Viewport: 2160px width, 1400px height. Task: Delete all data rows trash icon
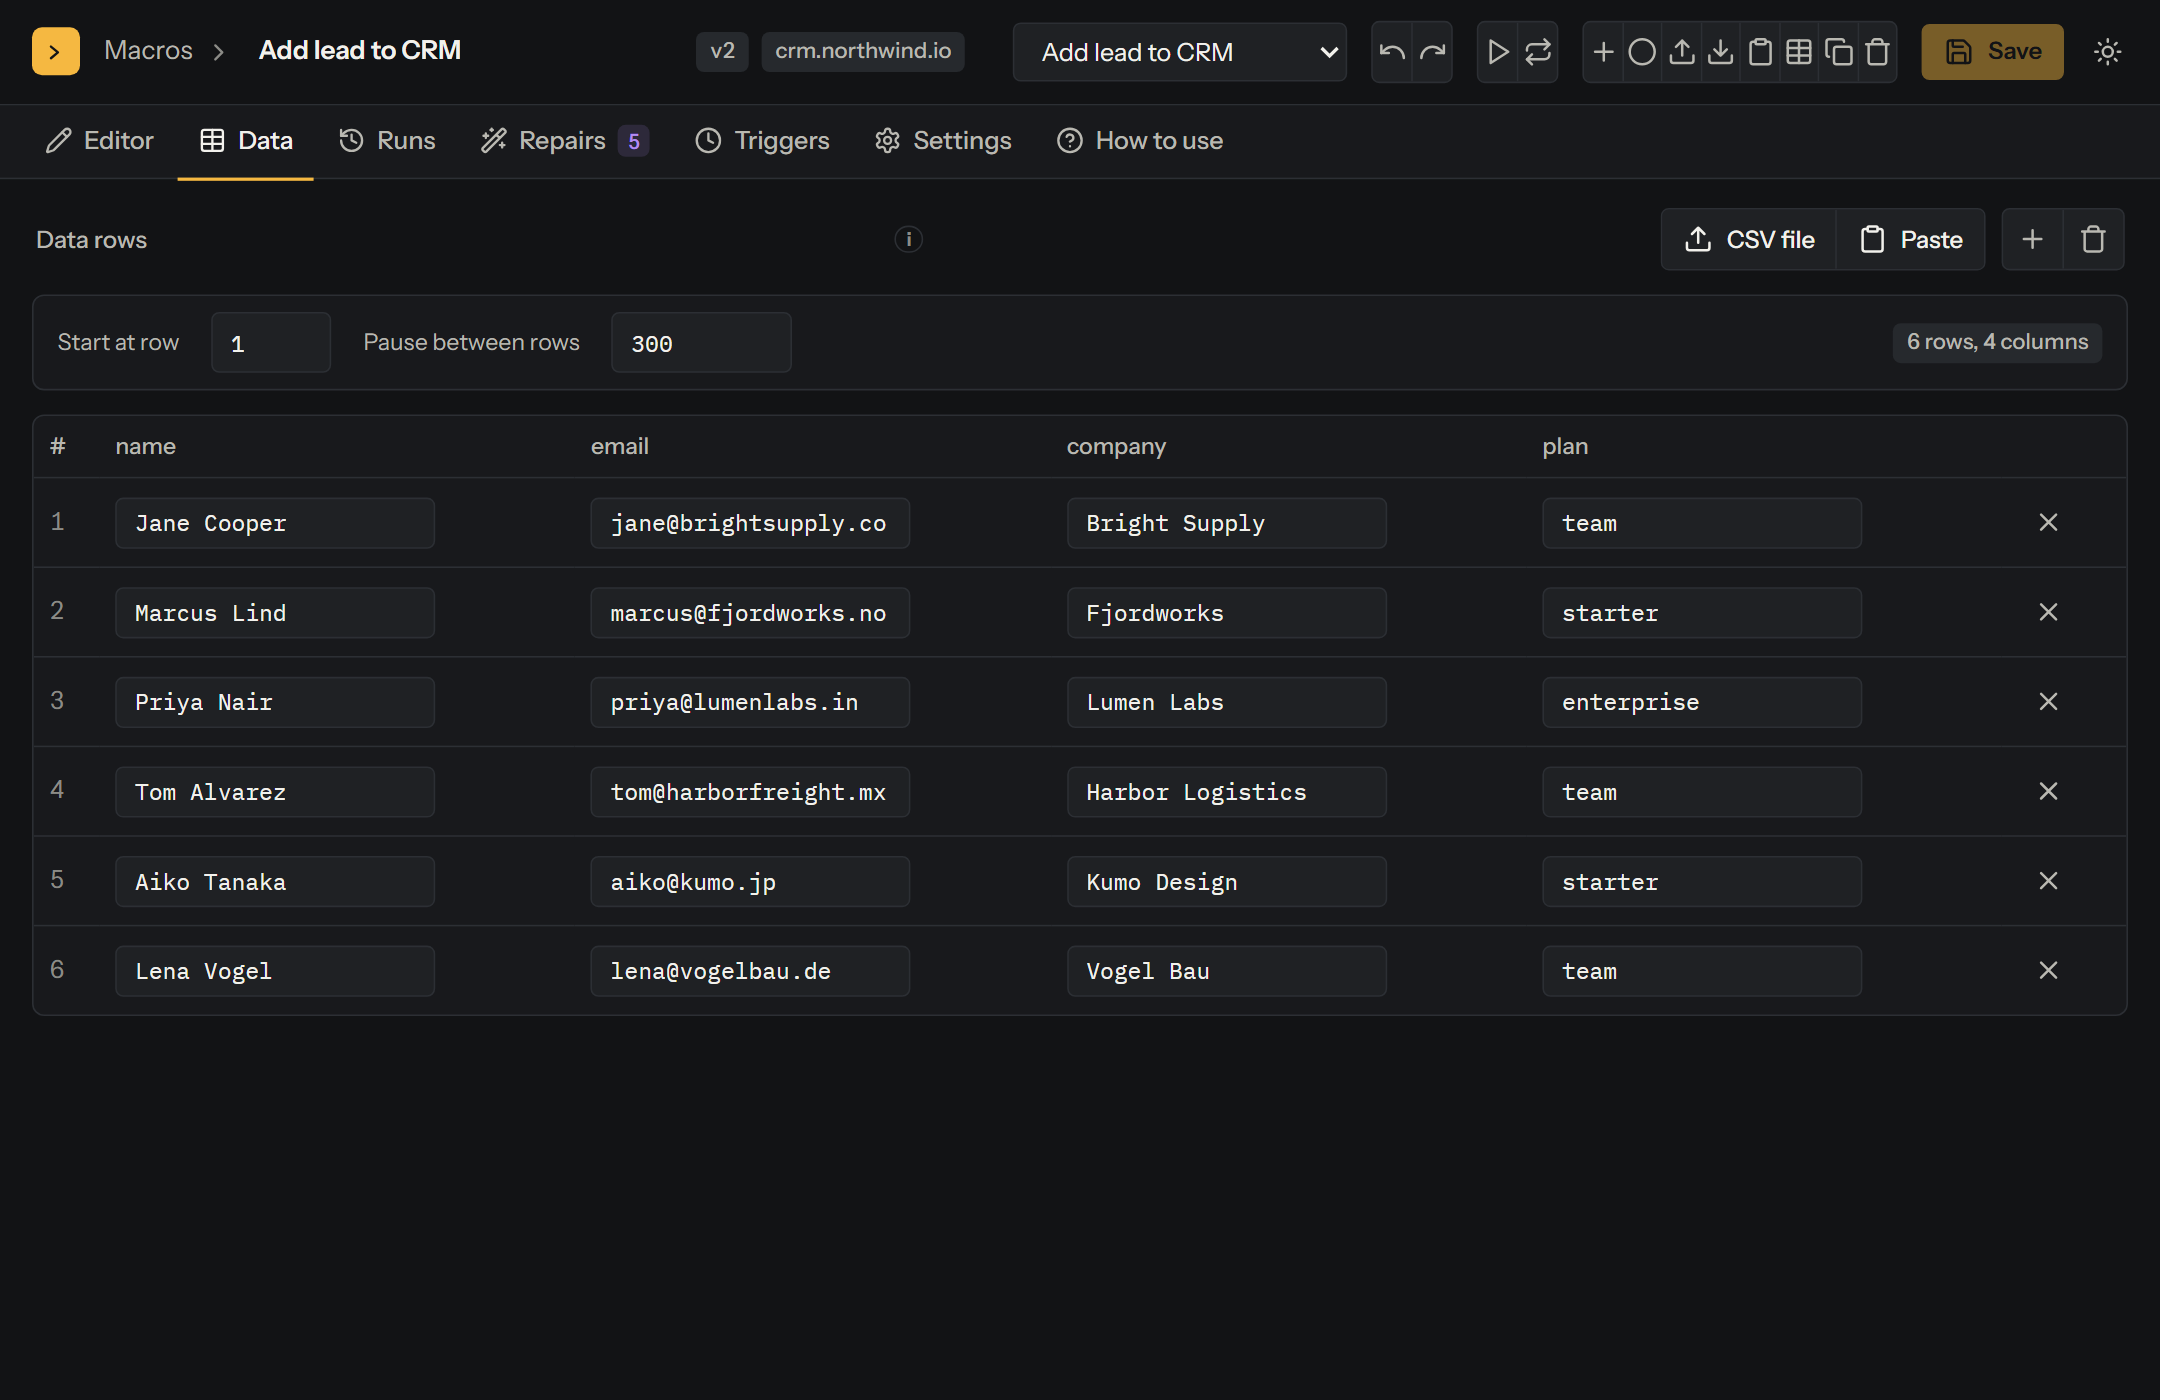(2093, 239)
